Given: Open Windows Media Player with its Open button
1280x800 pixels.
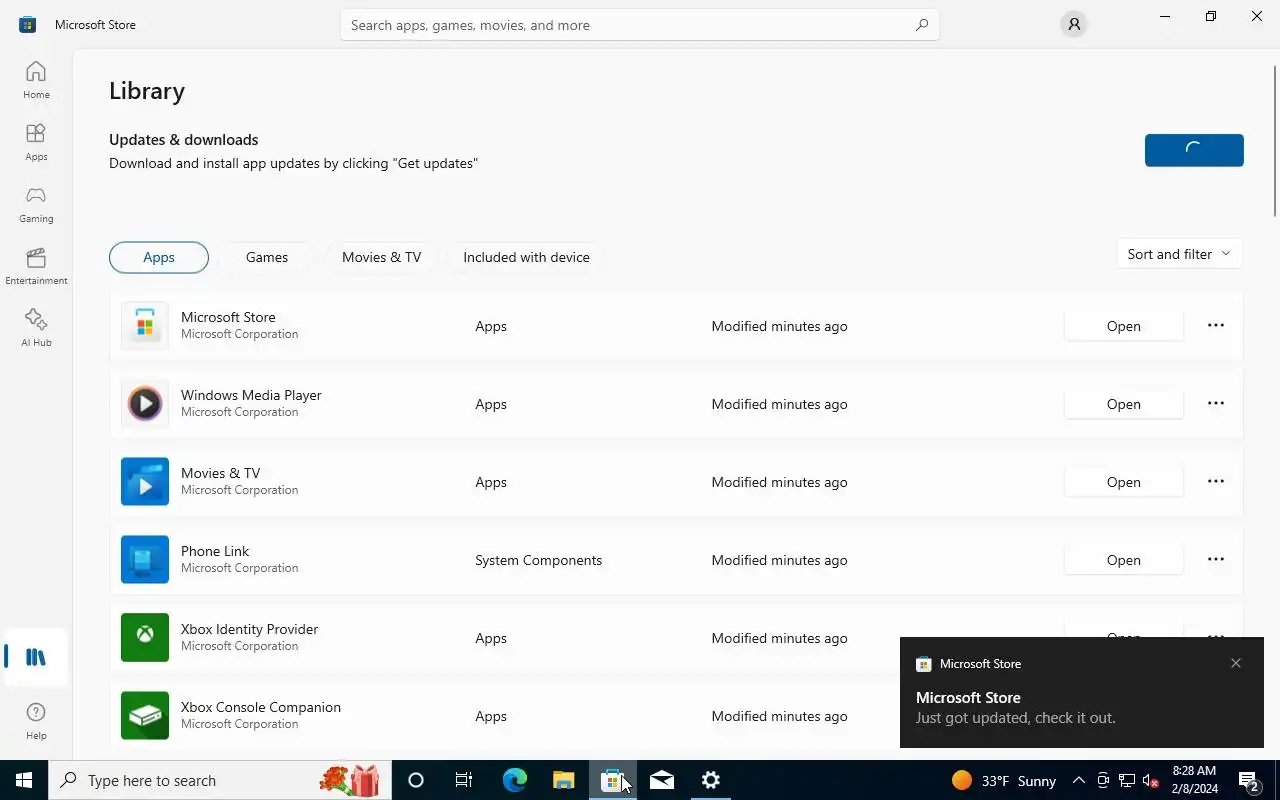Looking at the screenshot, I should tap(1124, 404).
